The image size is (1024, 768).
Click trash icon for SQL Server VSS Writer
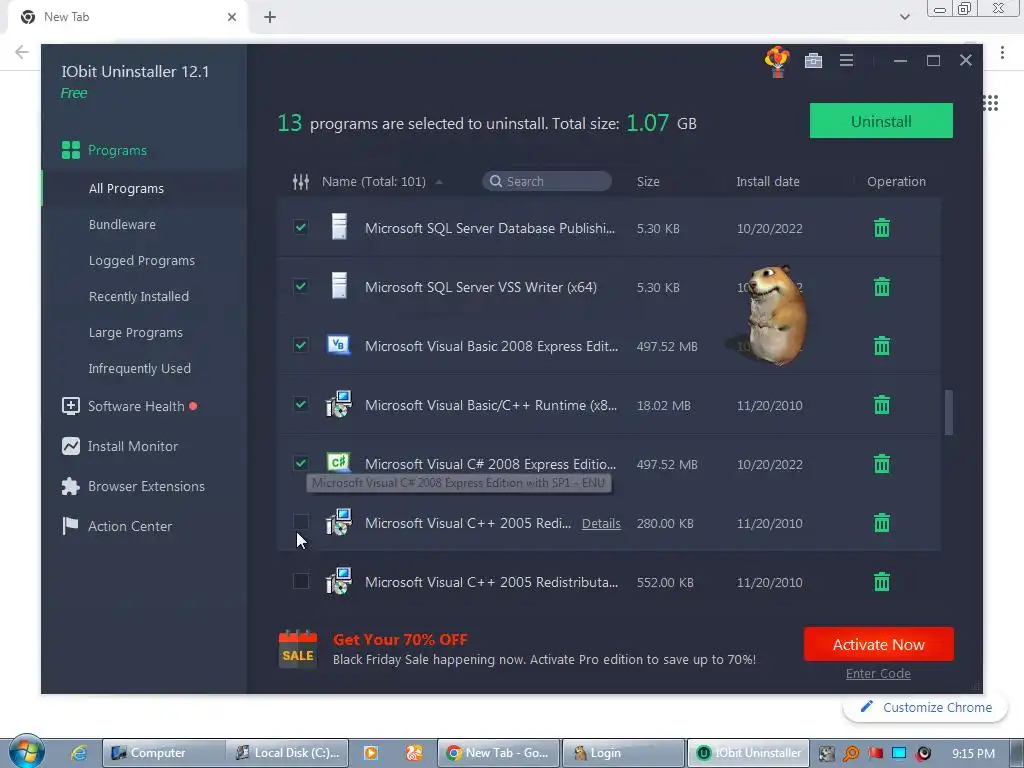pos(882,287)
